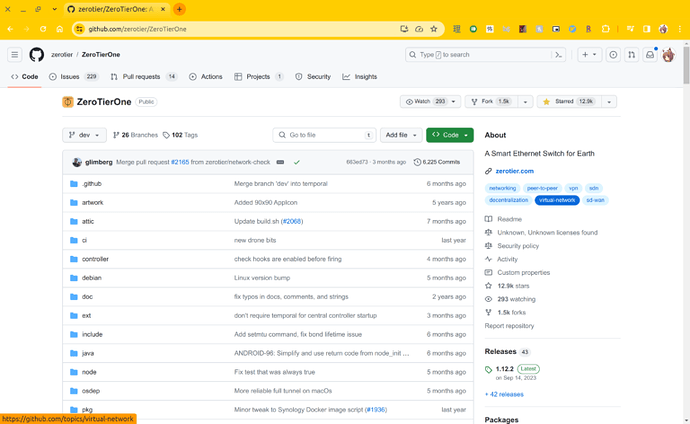Open the GitHub hamburger navigation menu
Image resolution: width=690 pixels, height=424 pixels.
point(15,55)
